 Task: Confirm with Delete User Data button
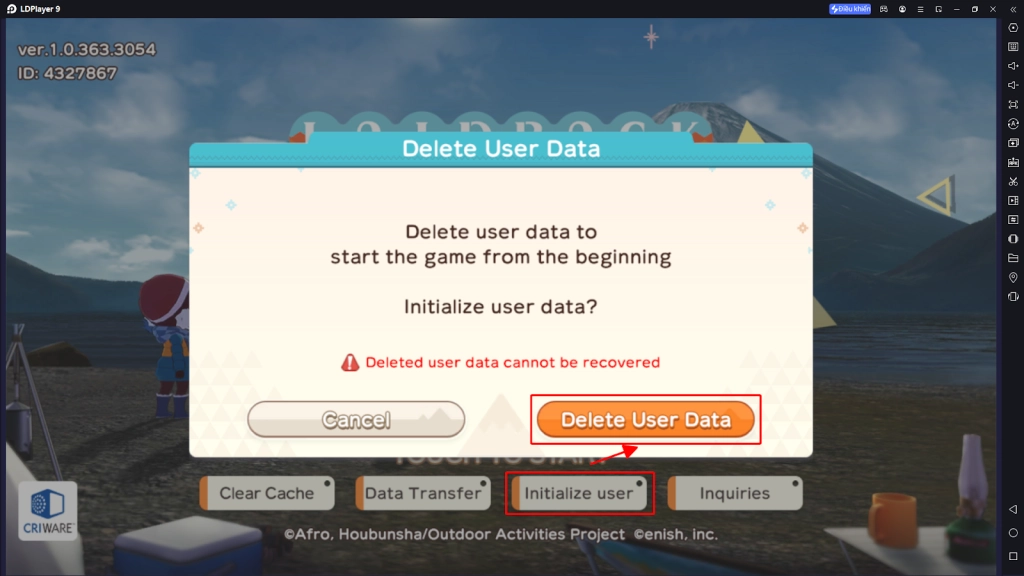tap(645, 419)
